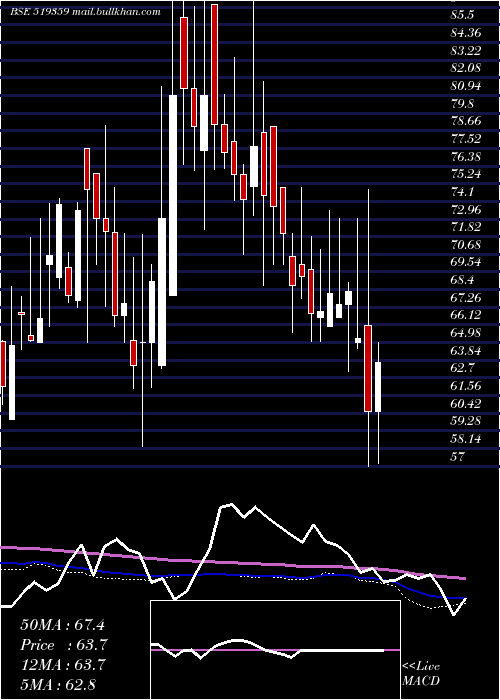This screenshot has height=700, width=500.
Task: Click the 82.08 price axis label
Action: point(466,68)
